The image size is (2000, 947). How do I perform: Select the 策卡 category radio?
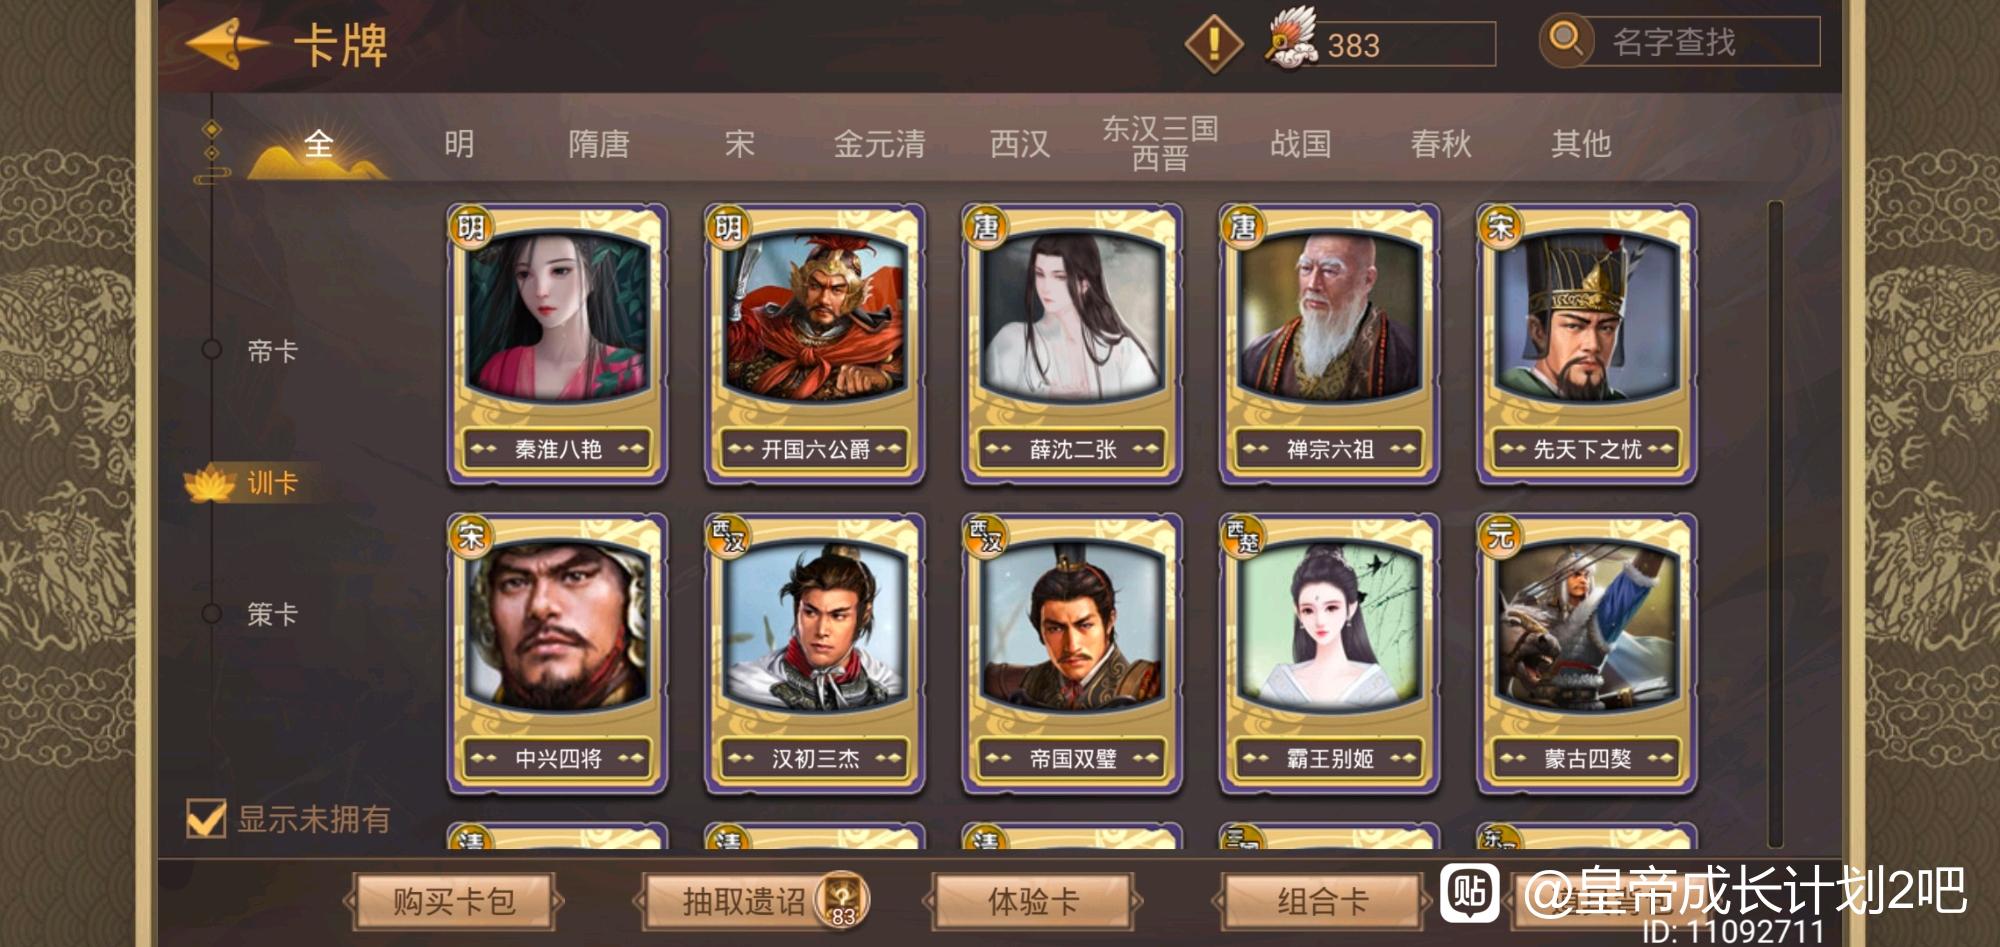tap(212, 613)
